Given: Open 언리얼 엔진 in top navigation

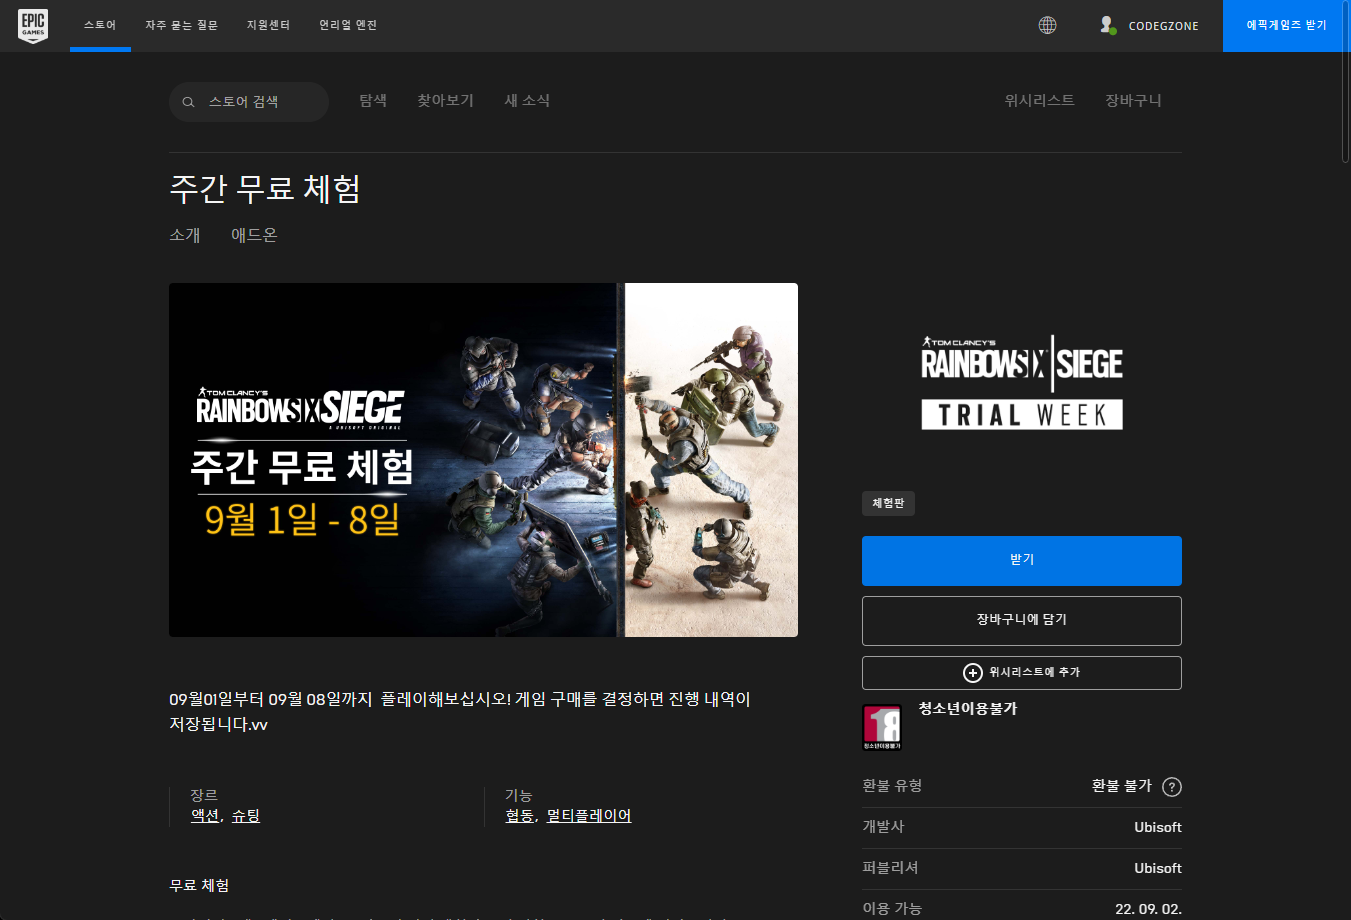Looking at the screenshot, I should [348, 25].
